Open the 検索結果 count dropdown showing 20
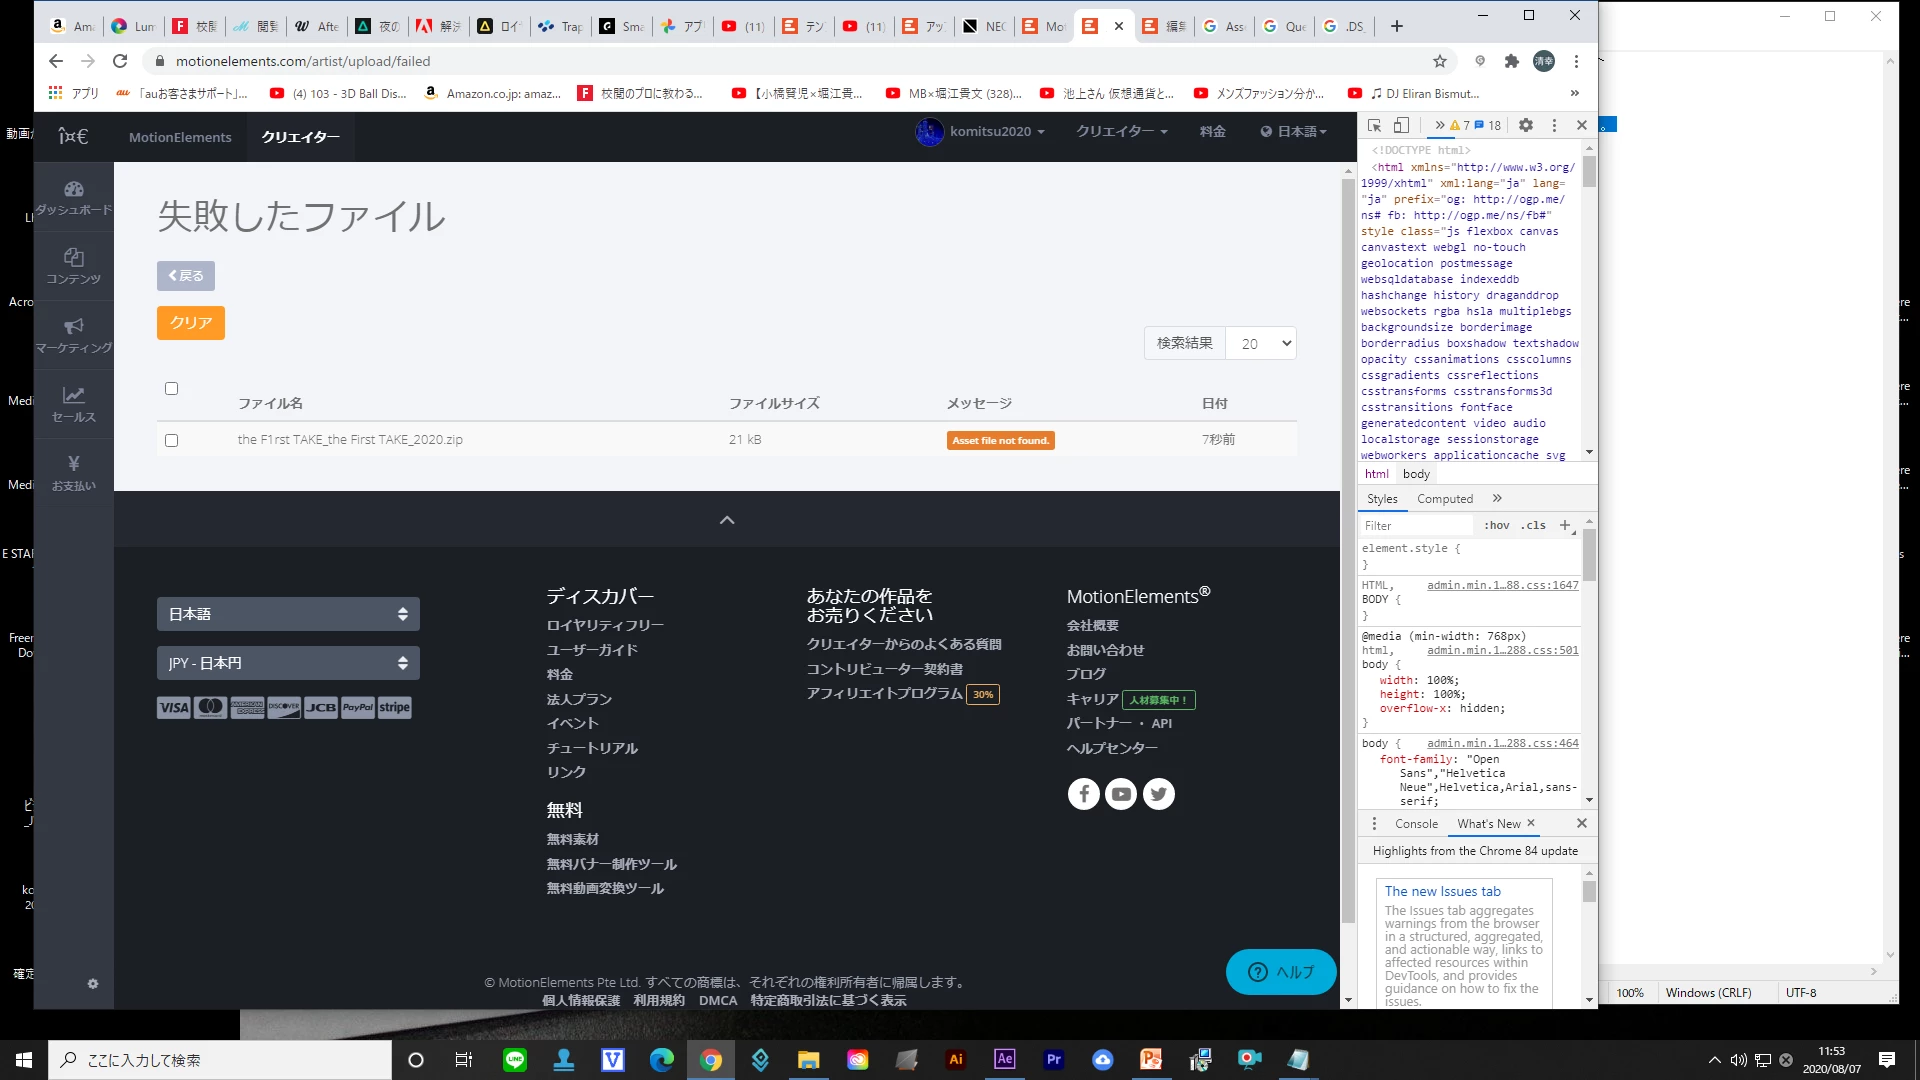Viewport: 1920px width, 1080px height. coord(1262,343)
